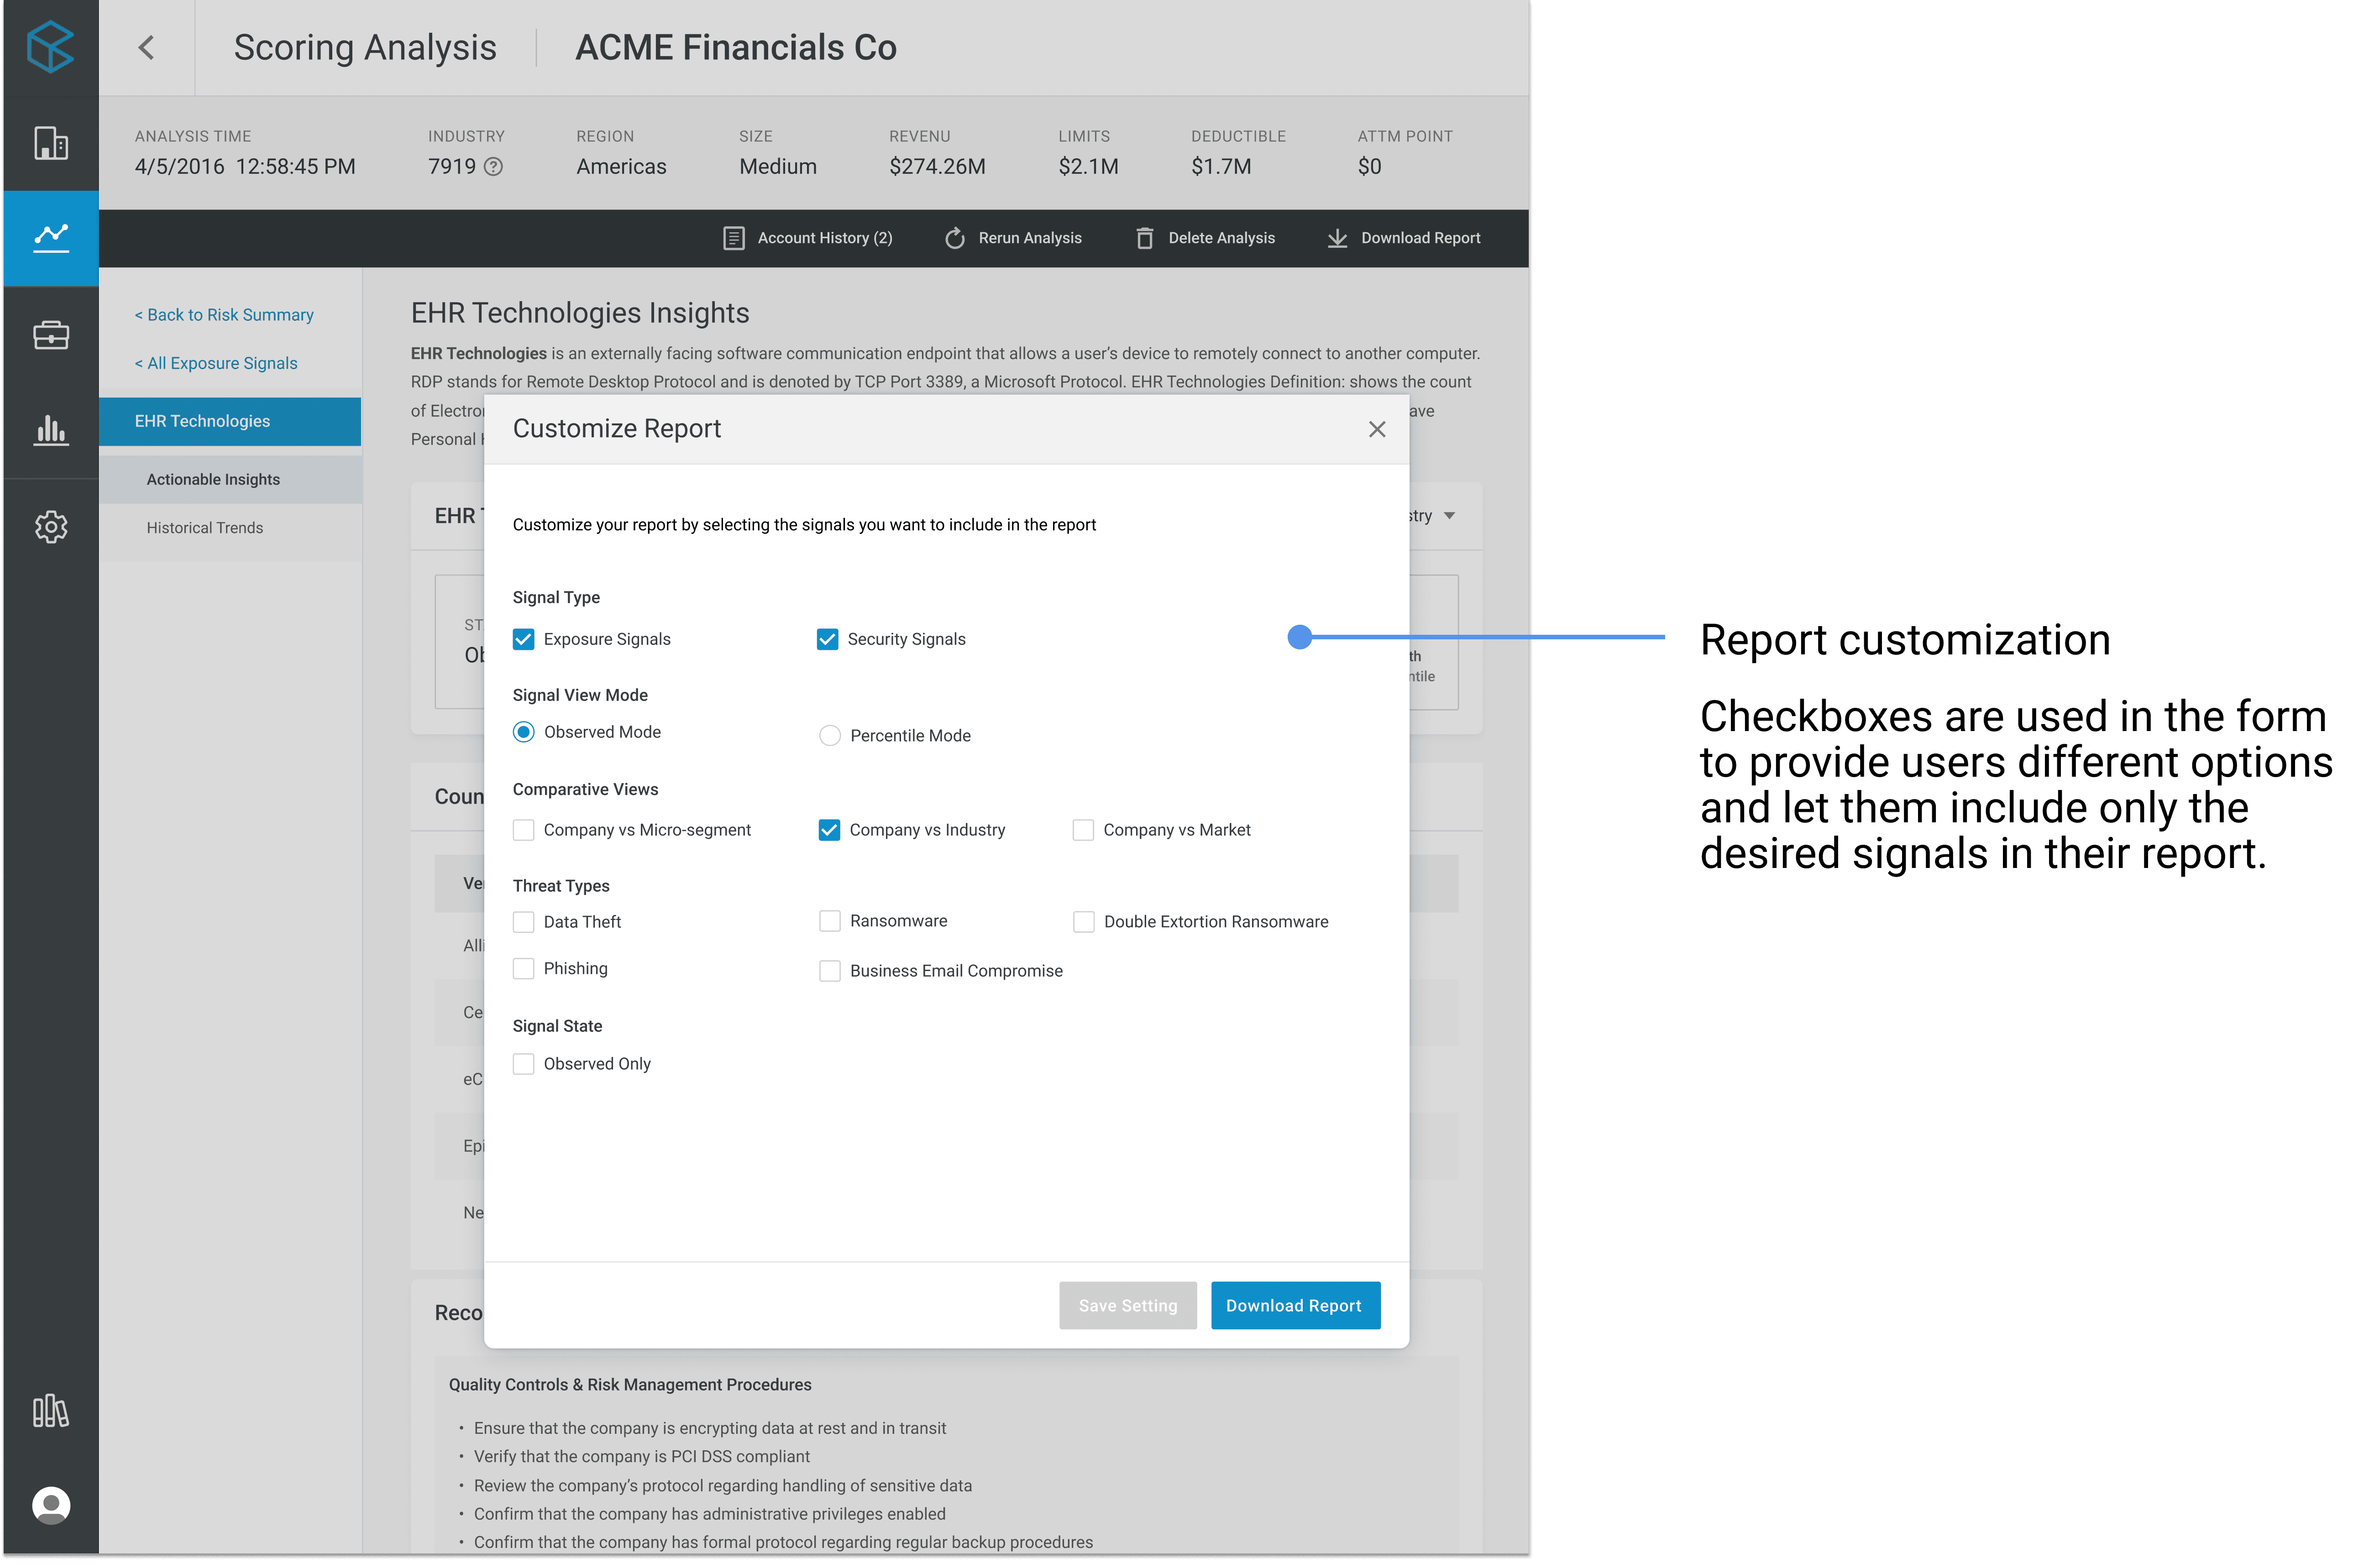
Task: Check Company vs Market checkbox
Action: pyautogui.click(x=1083, y=830)
